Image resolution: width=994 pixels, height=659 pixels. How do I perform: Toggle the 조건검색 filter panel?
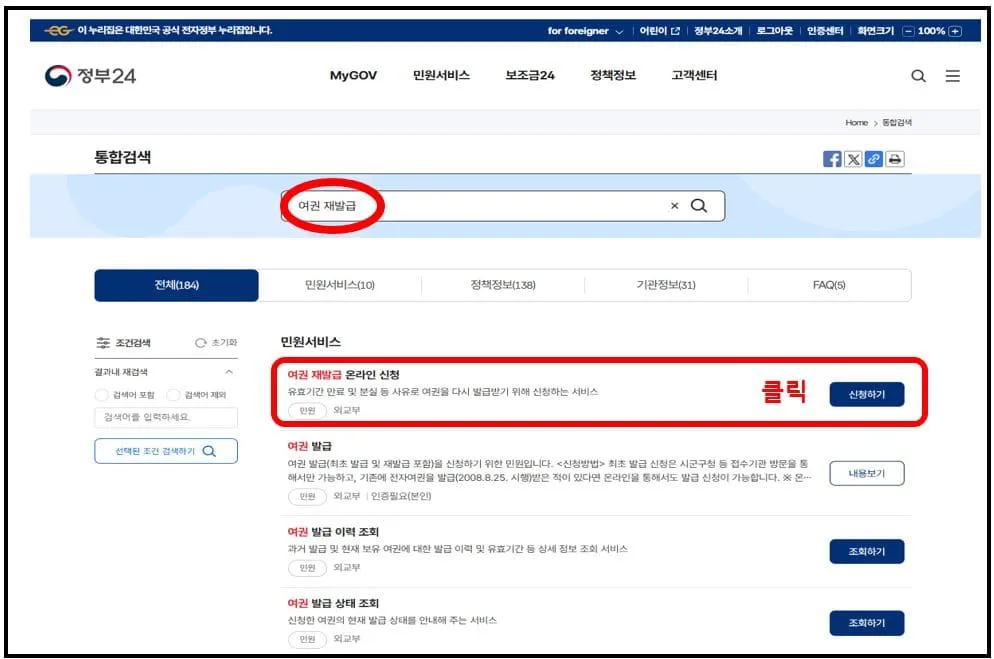coord(120,342)
